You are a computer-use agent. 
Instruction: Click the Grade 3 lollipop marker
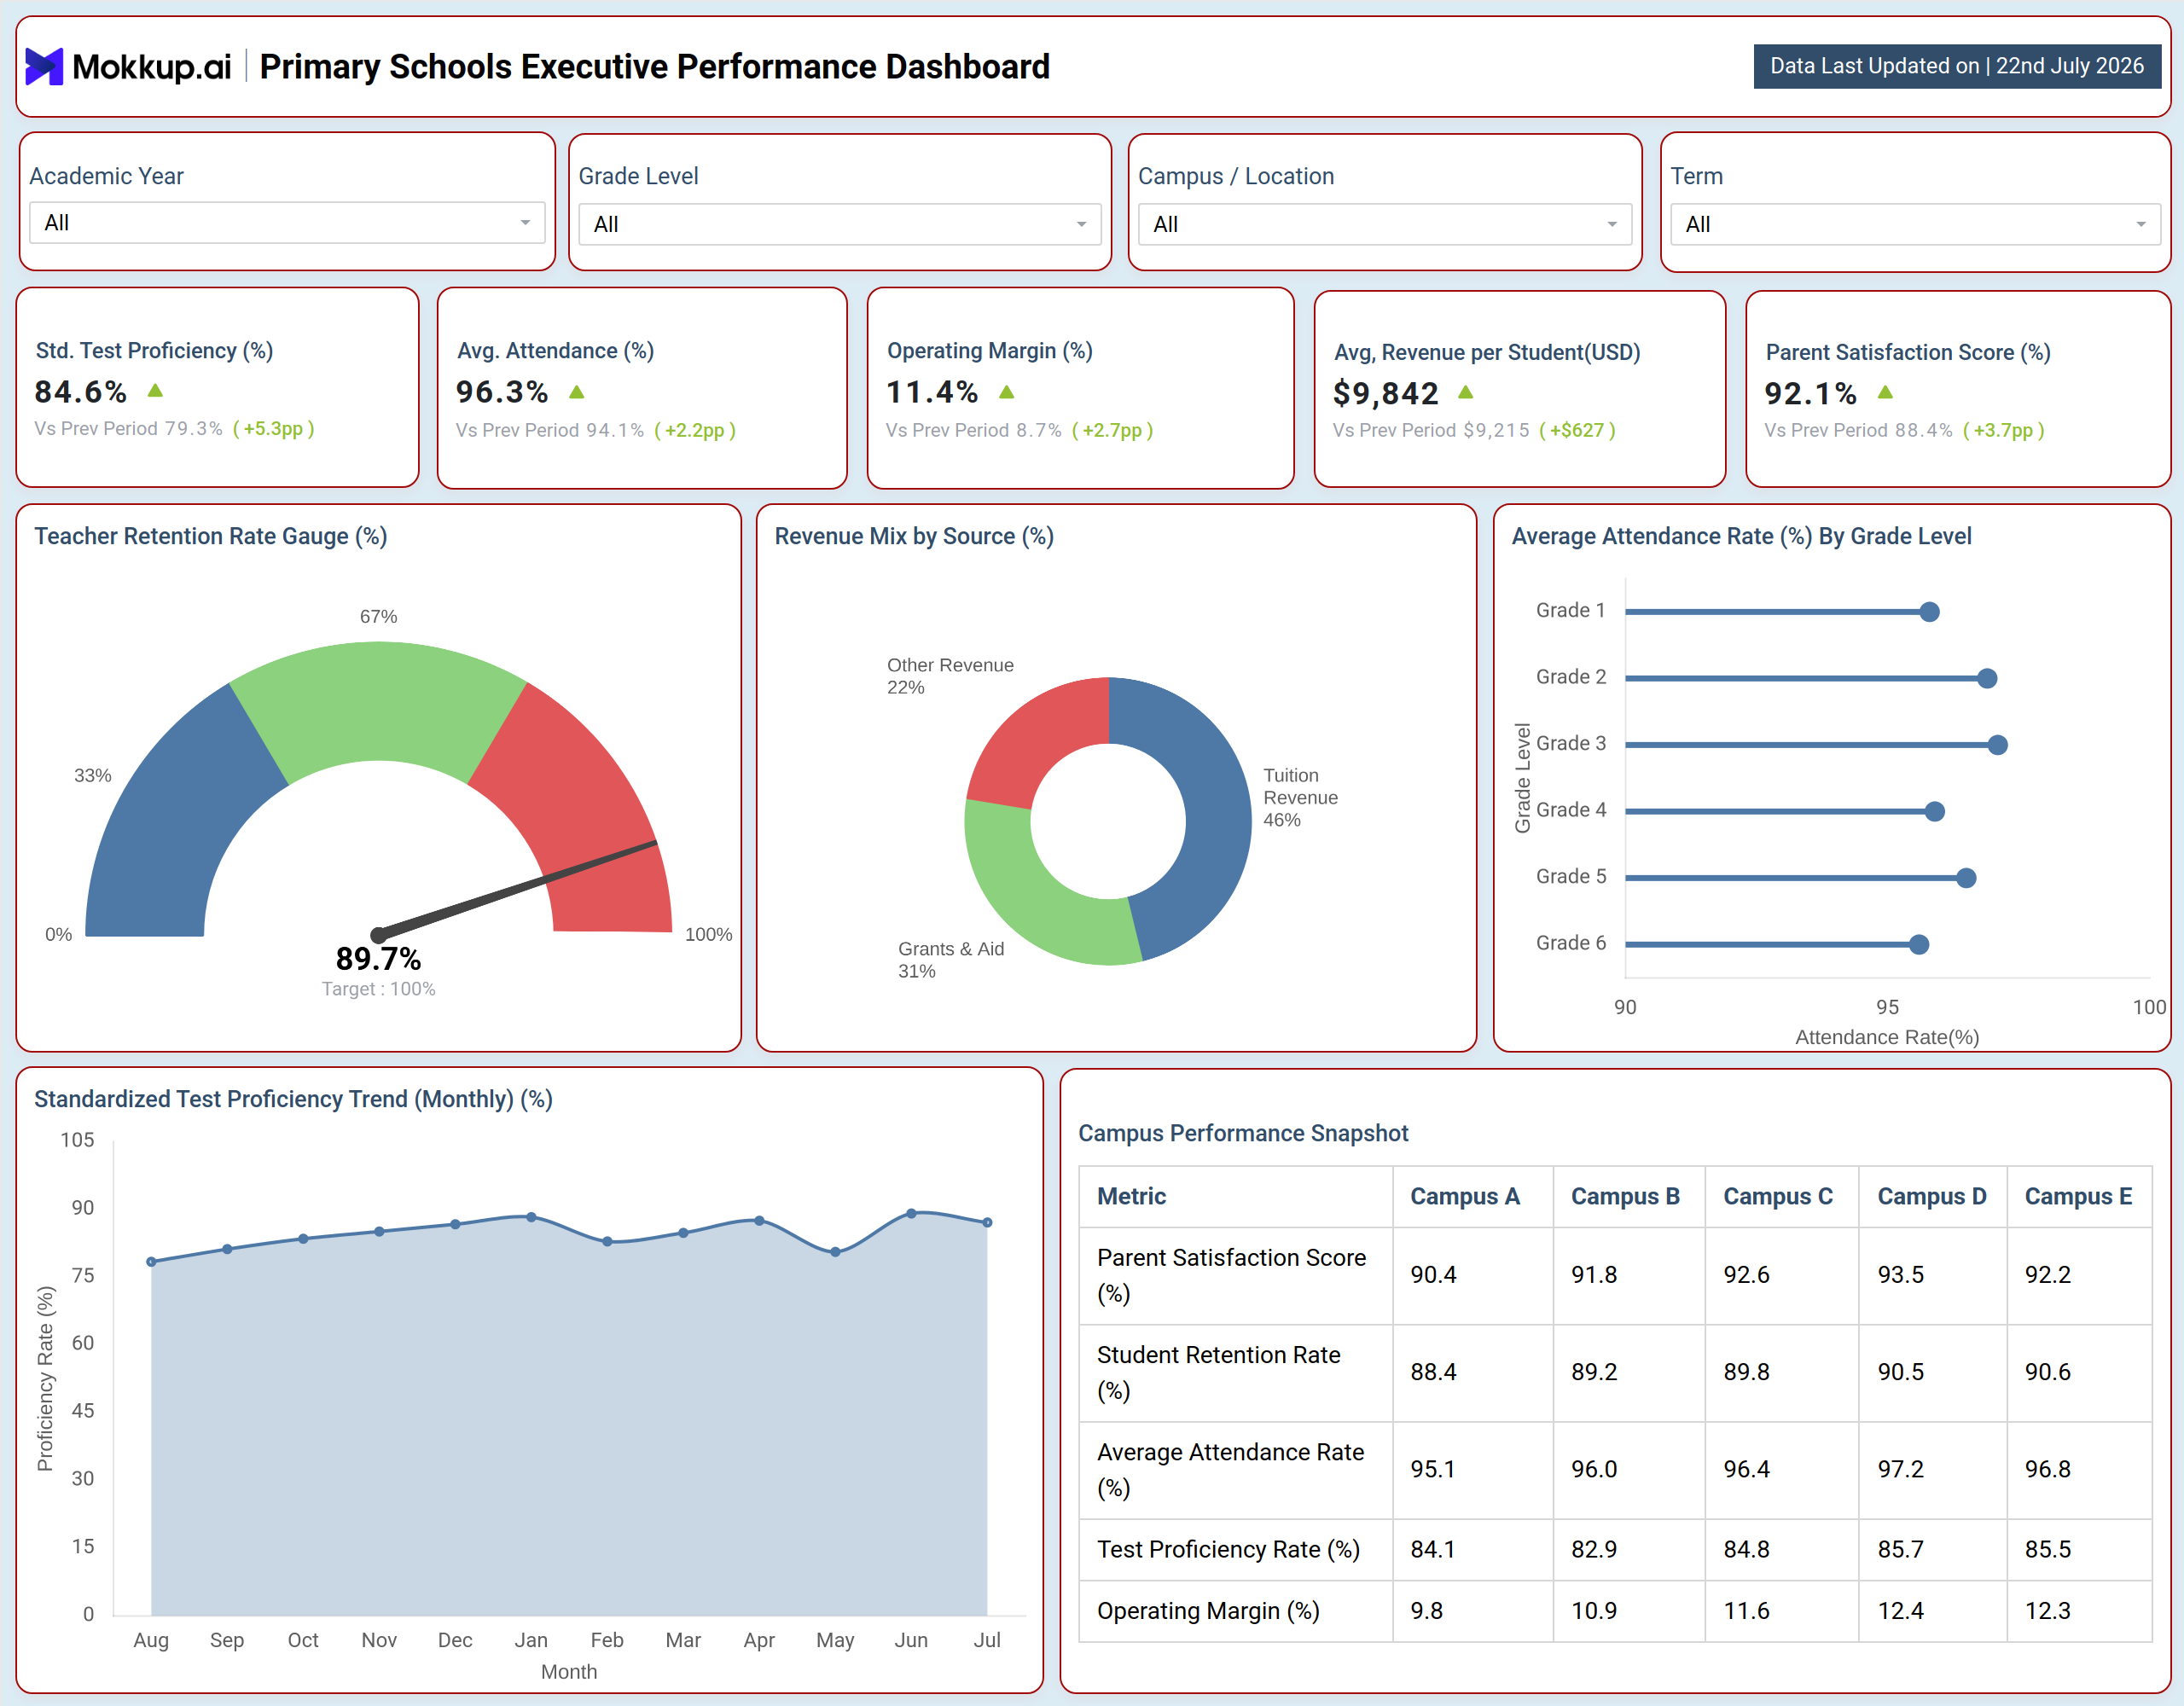(x=1997, y=745)
